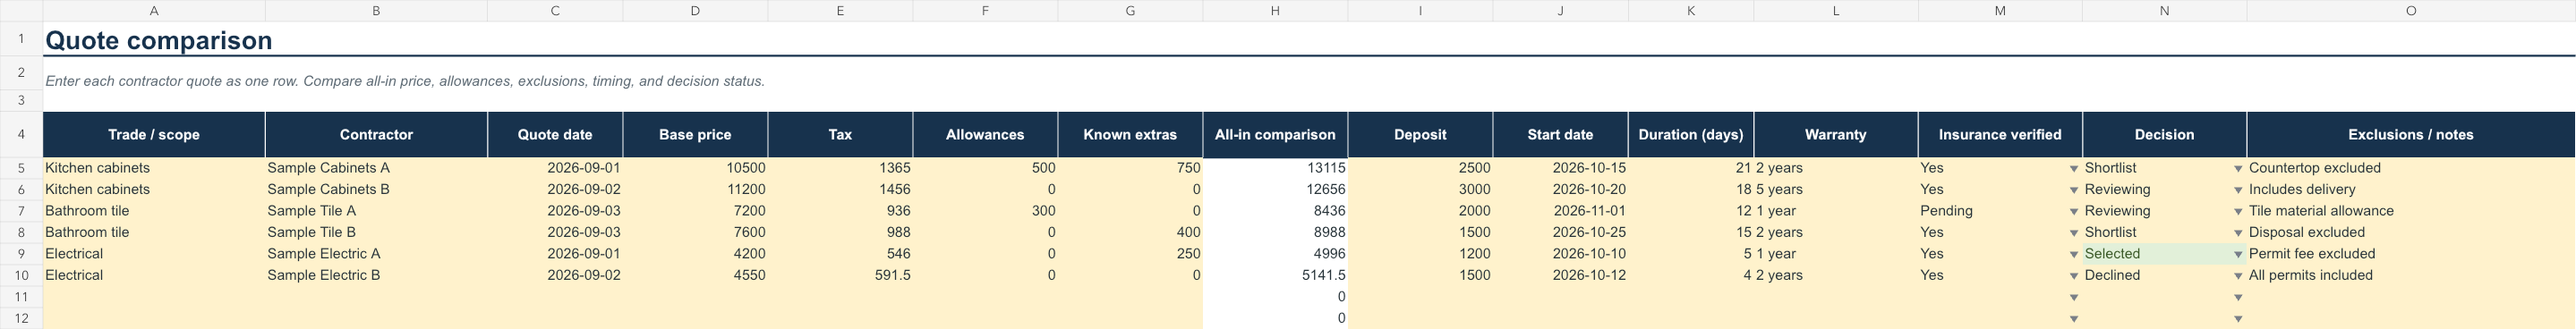
Task: Select the Exclusions / notes header cell
Action: point(2411,134)
